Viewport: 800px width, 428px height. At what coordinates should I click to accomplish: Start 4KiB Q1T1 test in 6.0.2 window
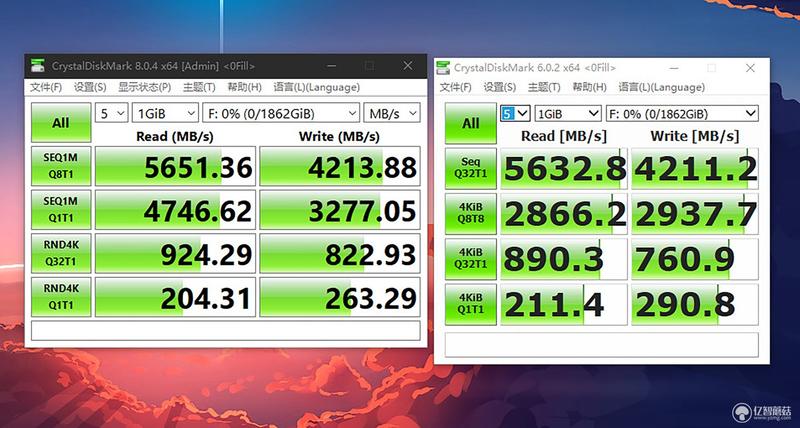point(470,304)
